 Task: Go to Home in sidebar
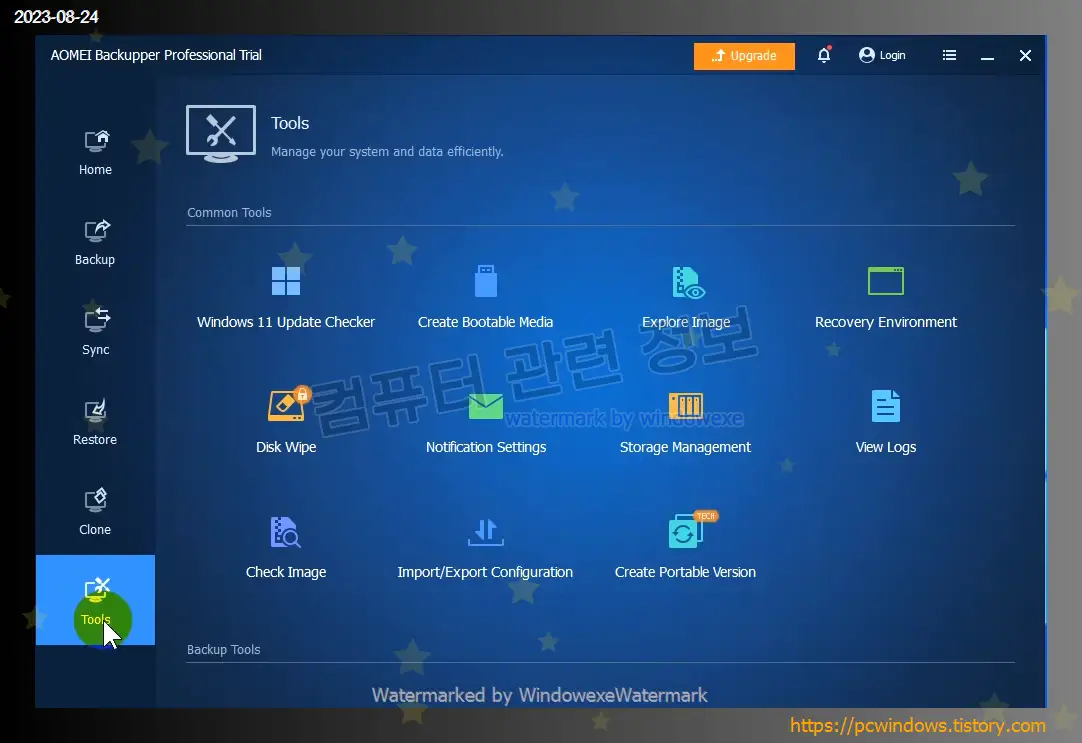tap(95, 153)
